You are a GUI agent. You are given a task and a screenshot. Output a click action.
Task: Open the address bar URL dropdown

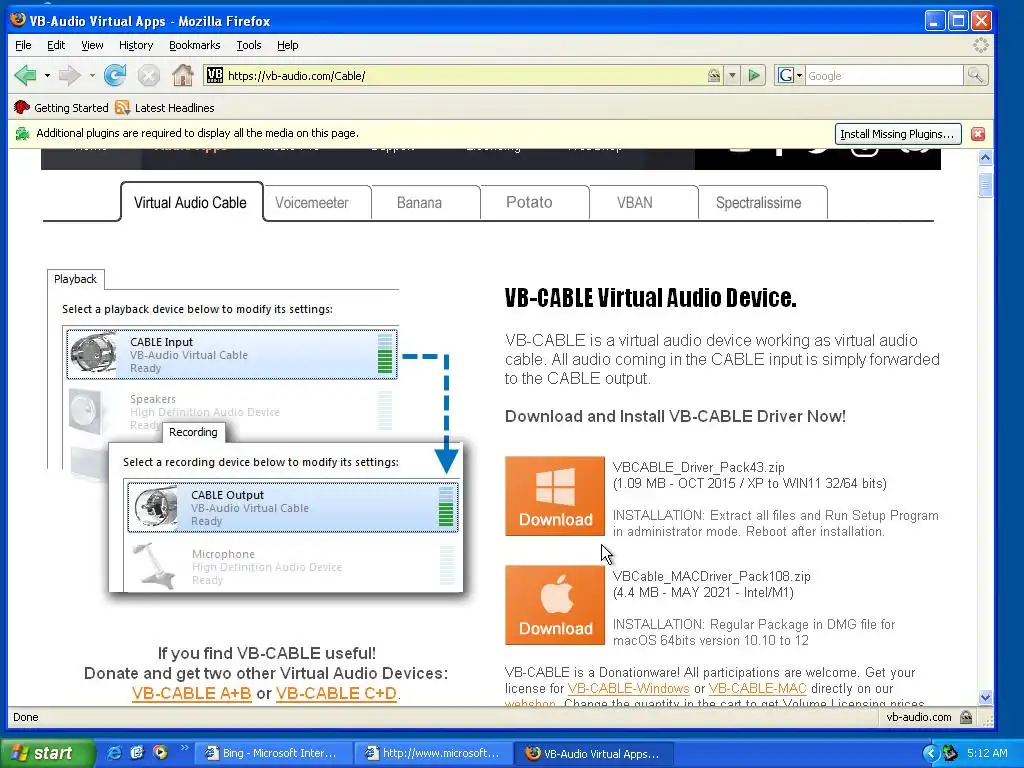pyautogui.click(x=732, y=76)
